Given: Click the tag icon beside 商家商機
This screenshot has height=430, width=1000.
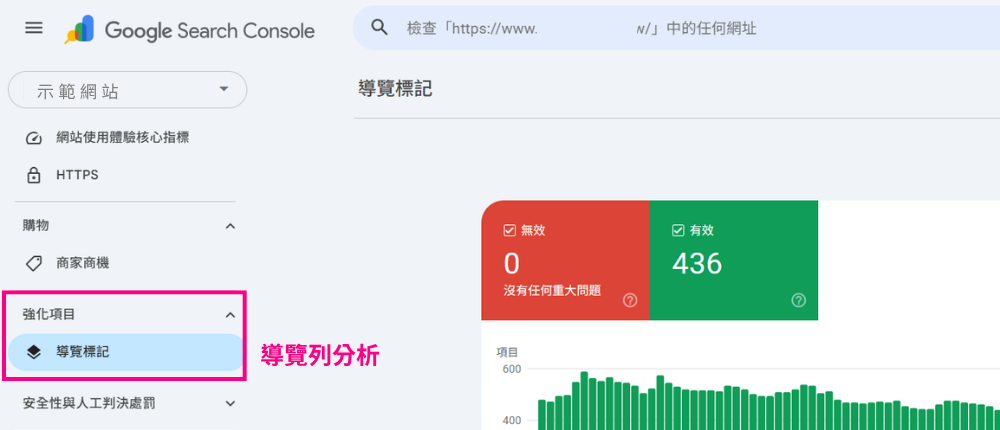Looking at the screenshot, I should click(34, 263).
